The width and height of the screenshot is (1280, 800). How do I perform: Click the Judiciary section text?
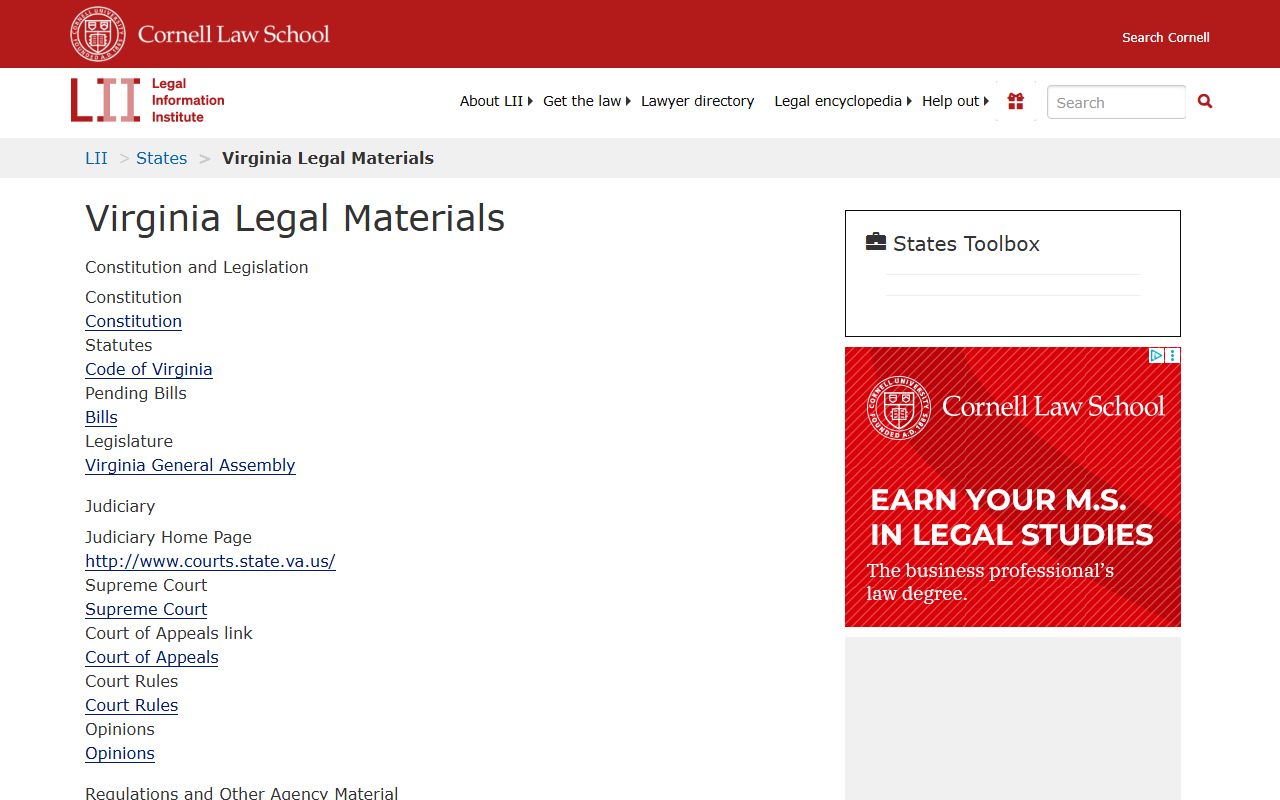point(120,506)
